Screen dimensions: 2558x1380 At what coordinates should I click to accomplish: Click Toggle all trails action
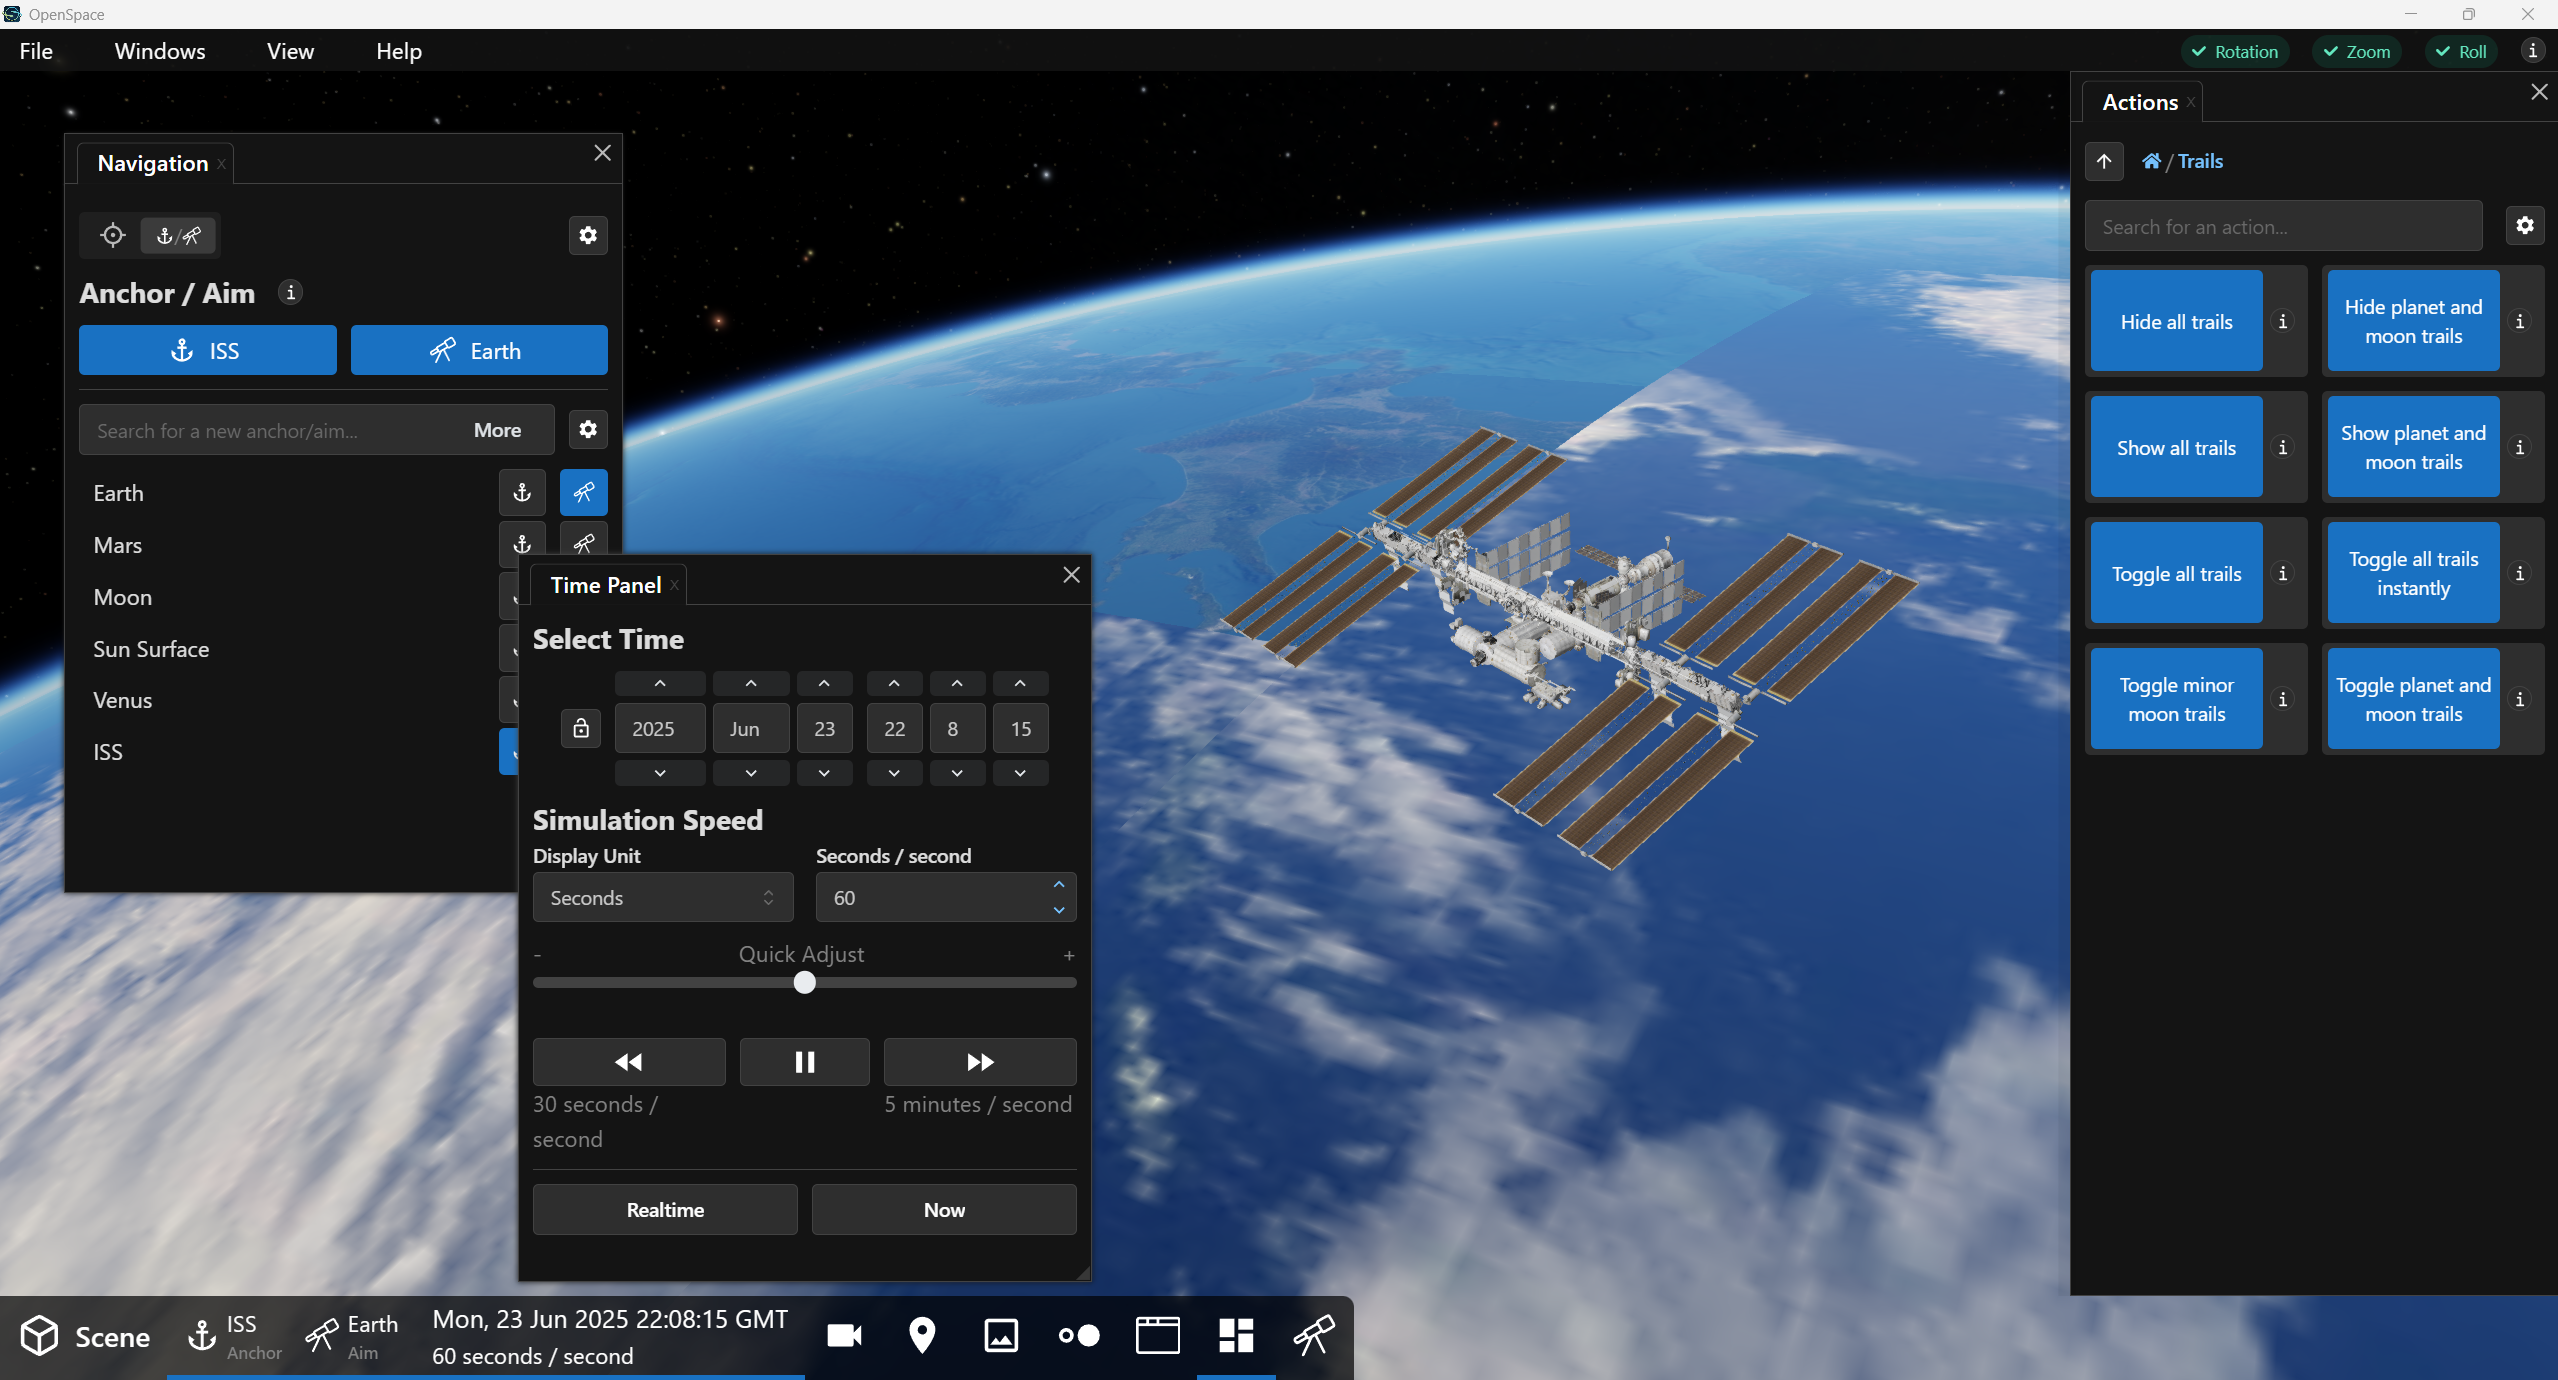click(x=2177, y=573)
